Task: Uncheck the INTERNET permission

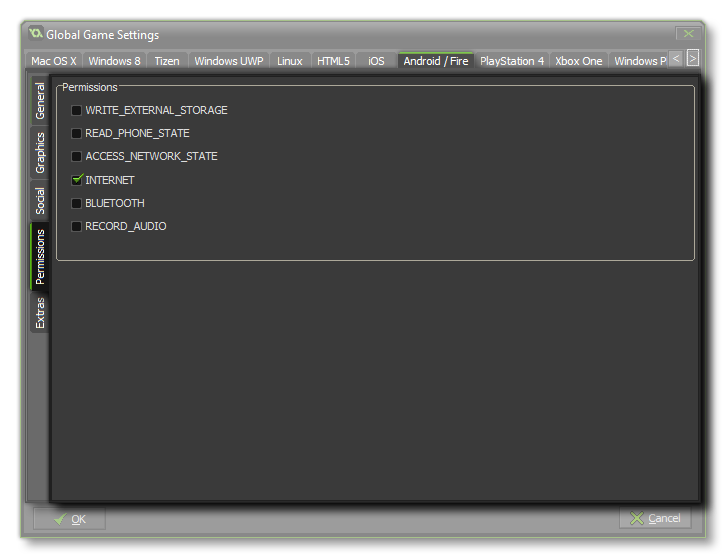Action: click(x=77, y=180)
